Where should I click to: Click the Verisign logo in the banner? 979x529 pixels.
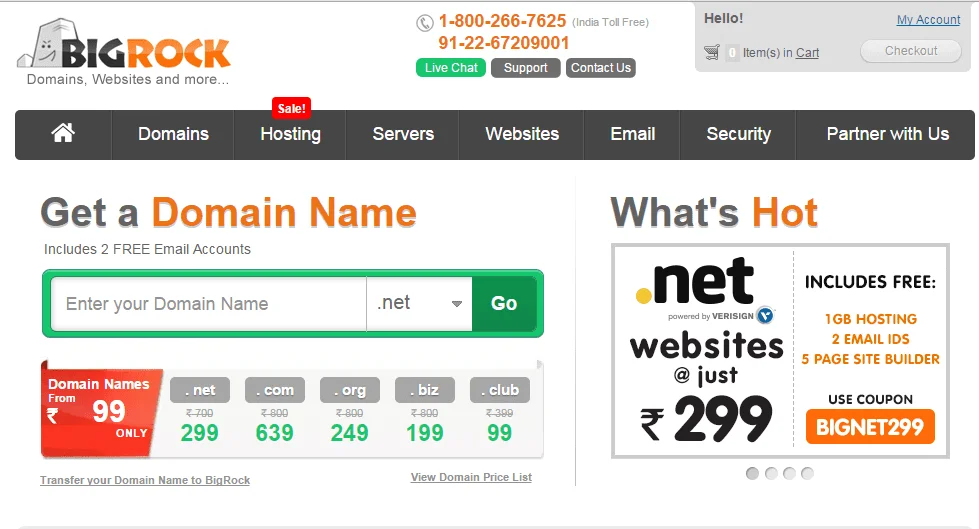765,315
